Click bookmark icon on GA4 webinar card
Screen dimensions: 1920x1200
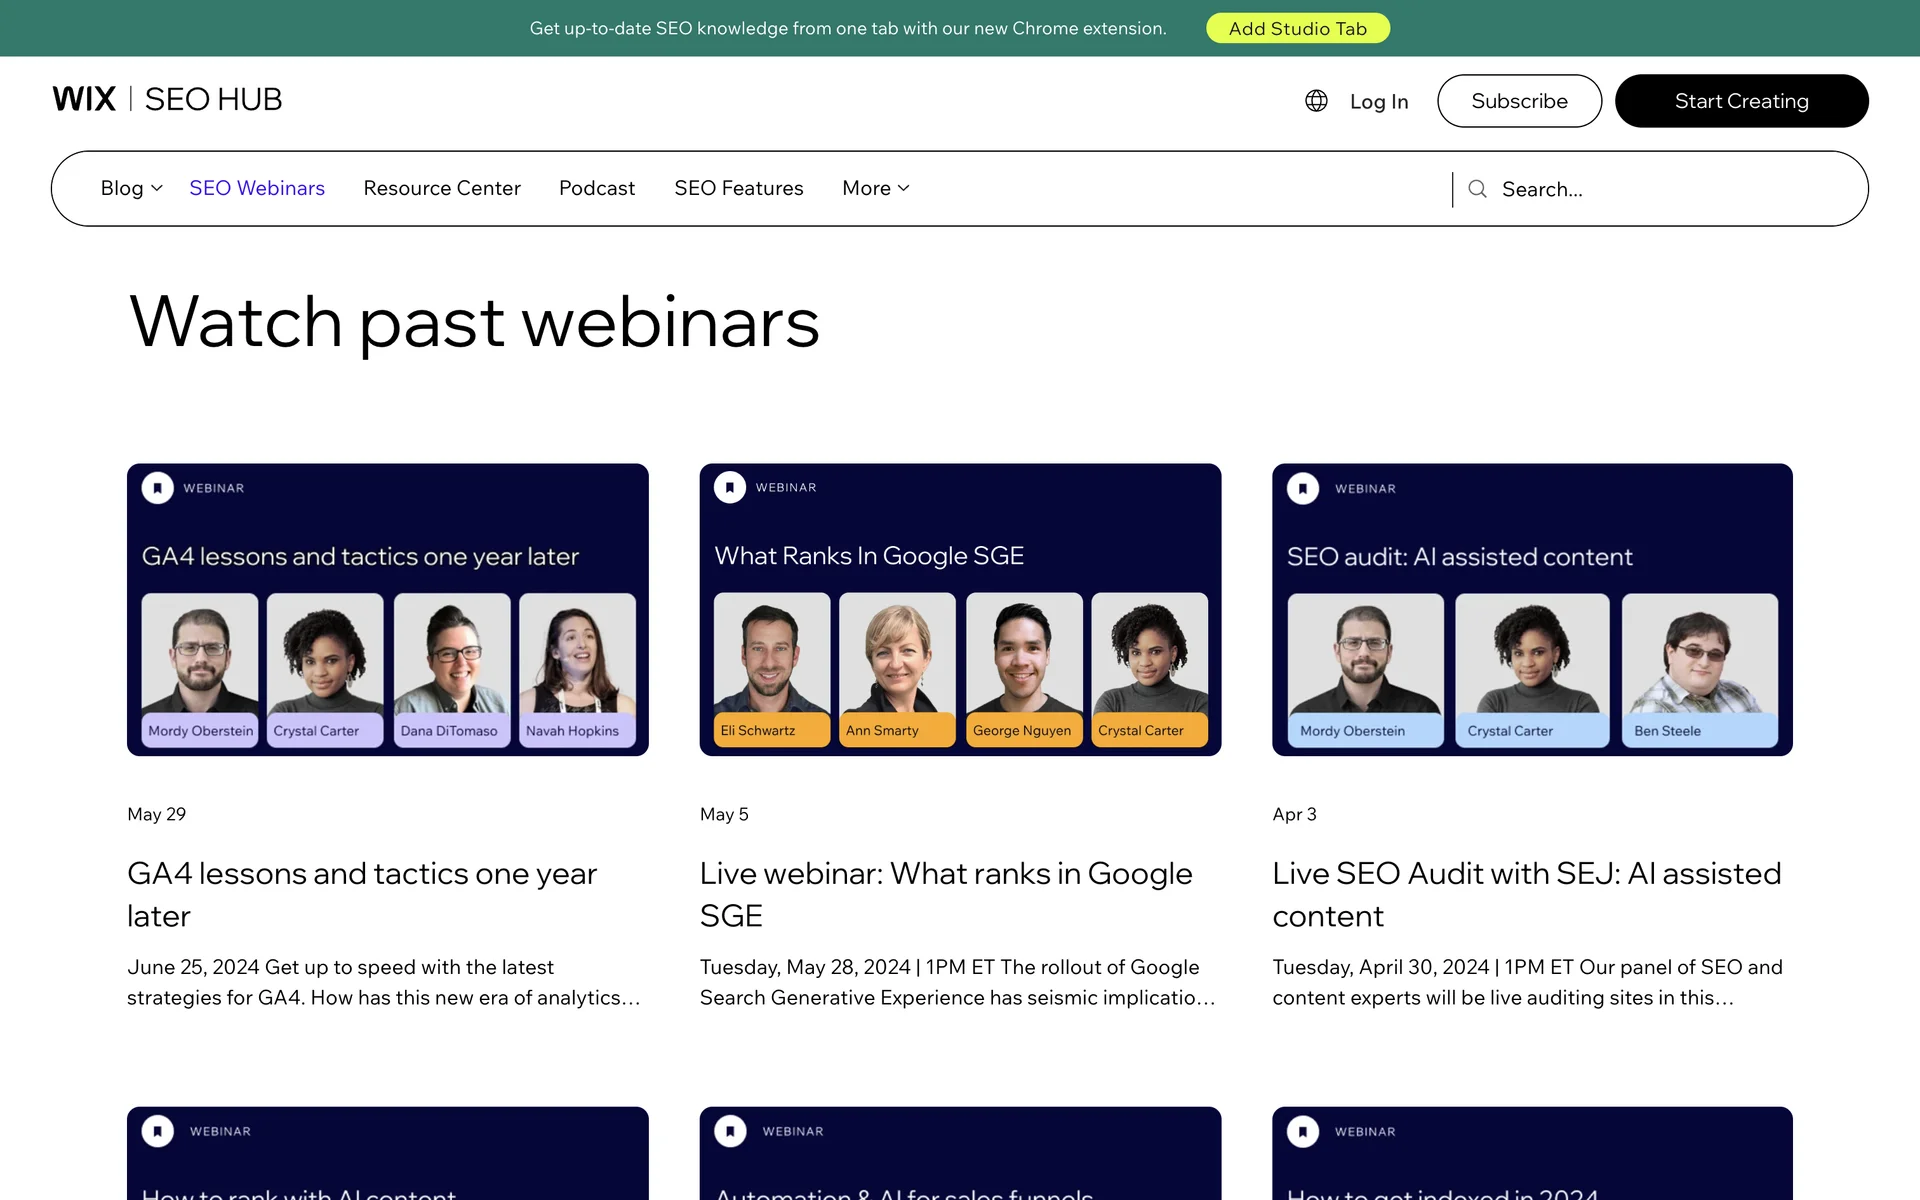coord(158,488)
